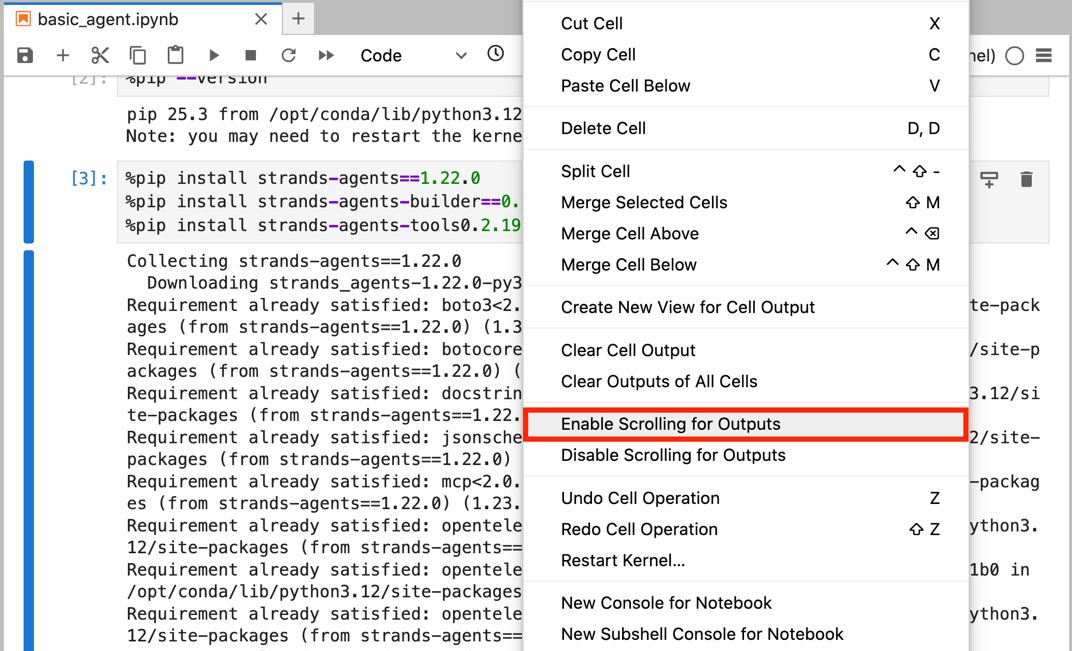This screenshot has width=1072, height=651.
Task: Delete cell using the trash can icon
Action: point(1026,180)
